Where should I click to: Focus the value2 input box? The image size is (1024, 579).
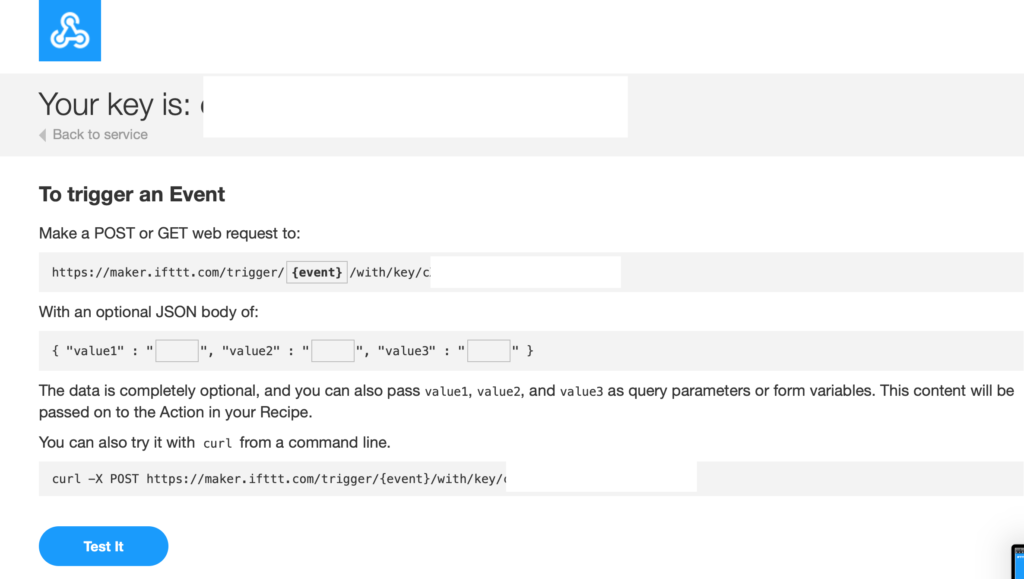[333, 351]
